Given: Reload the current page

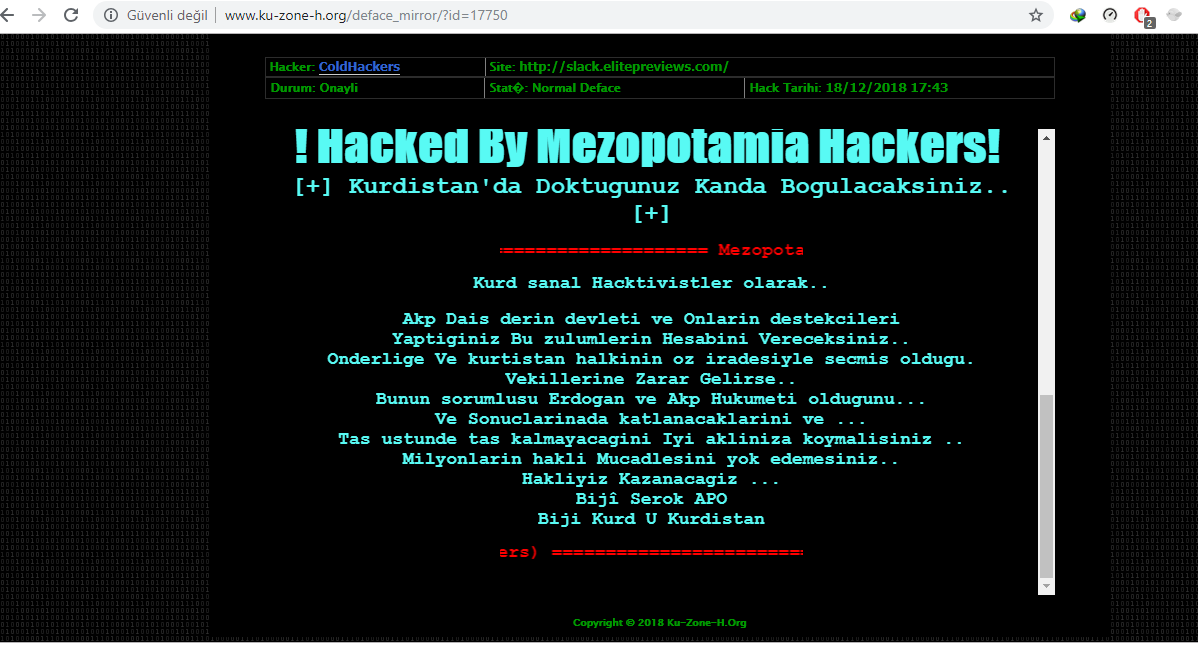Looking at the screenshot, I should point(71,15).
